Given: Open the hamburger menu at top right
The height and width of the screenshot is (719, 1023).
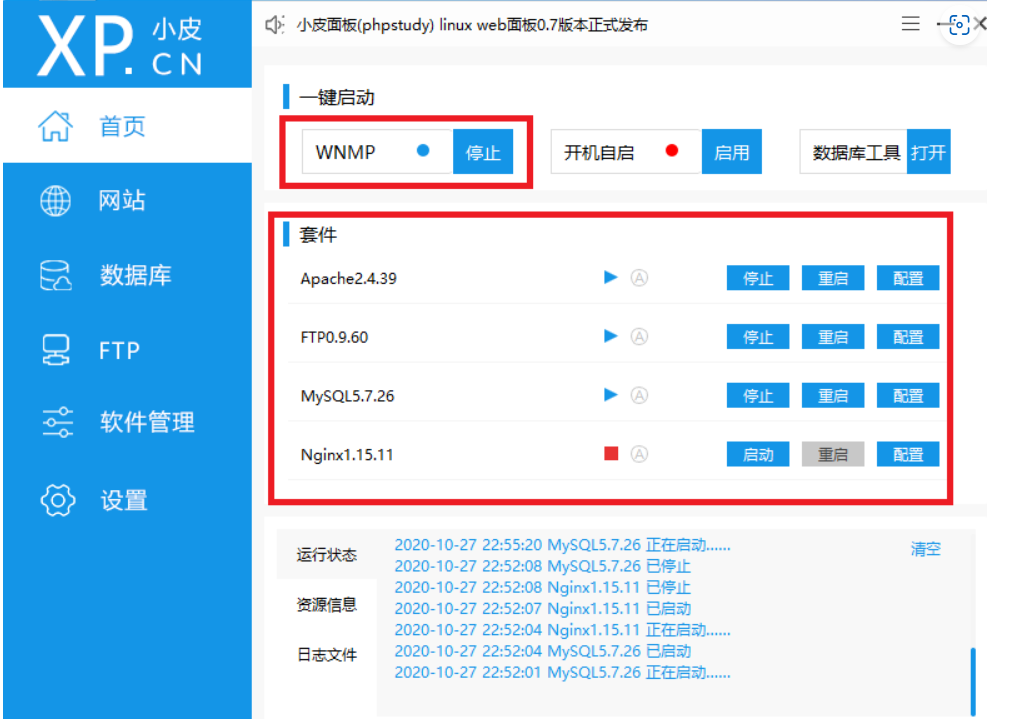Looking at the screenshot, I should click(910, 24).
